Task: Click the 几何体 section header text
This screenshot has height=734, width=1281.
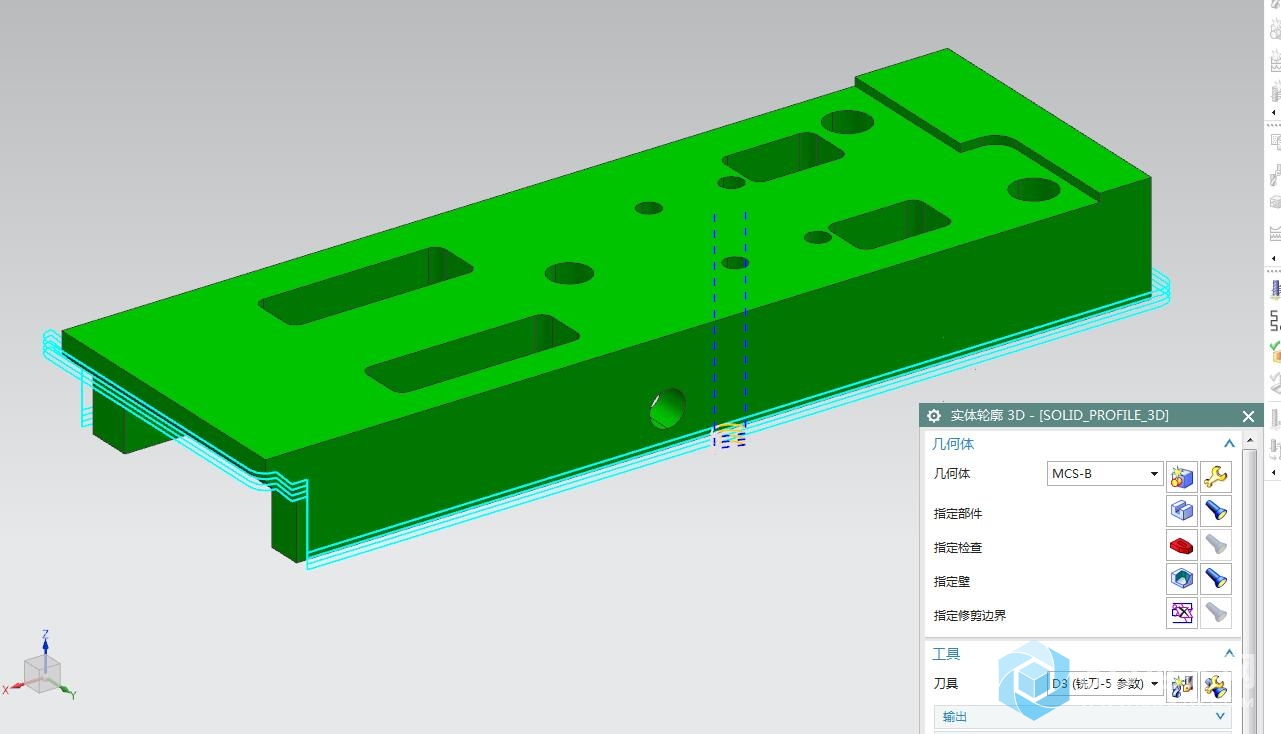Action: (x=953, y=444)
